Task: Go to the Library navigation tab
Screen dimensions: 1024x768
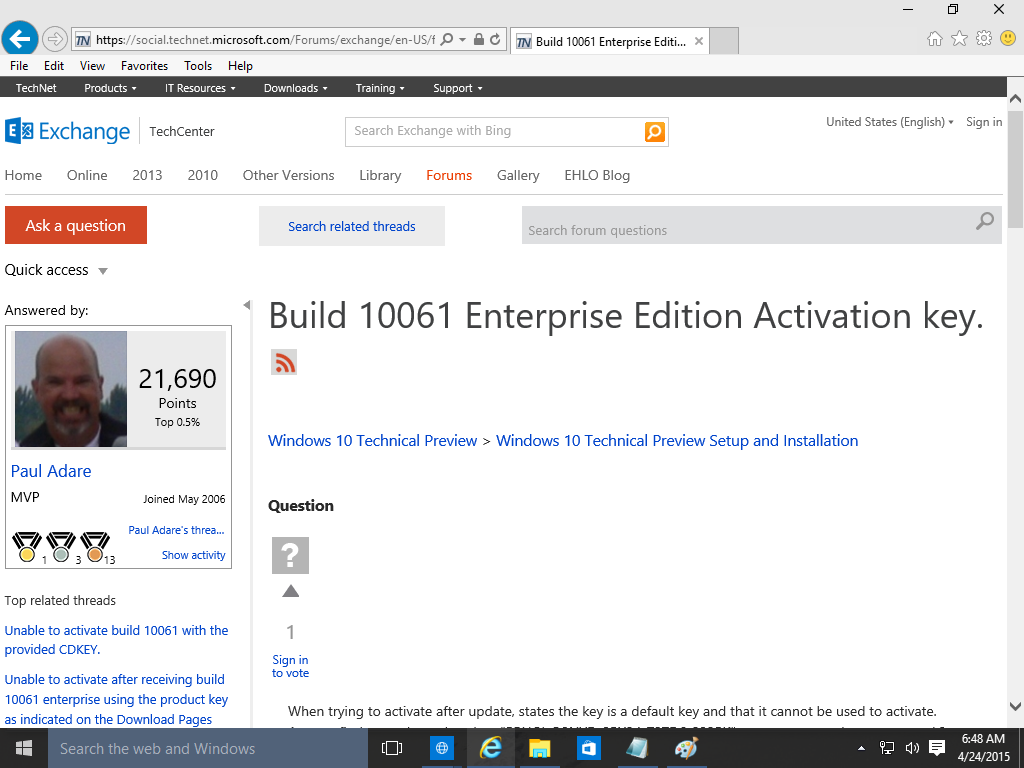Action: pyautogui.click(x=380, y=176)
